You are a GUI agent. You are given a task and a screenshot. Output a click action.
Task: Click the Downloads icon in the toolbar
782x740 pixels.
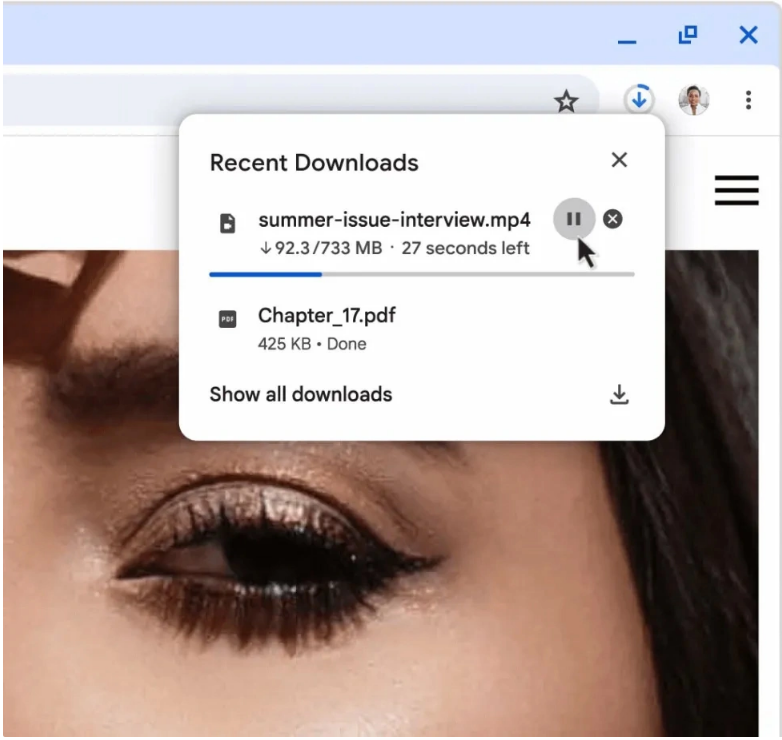tap(638, 99)
